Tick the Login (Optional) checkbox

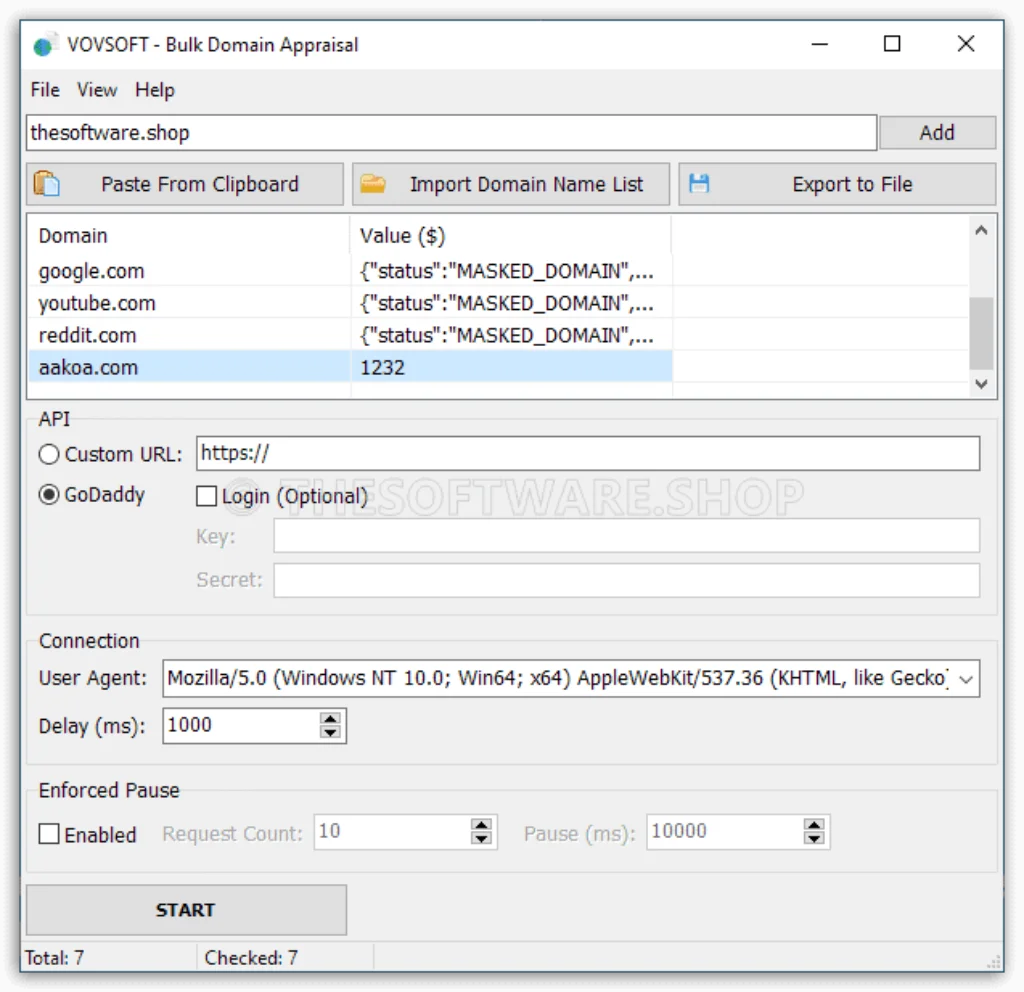point(206,496)
